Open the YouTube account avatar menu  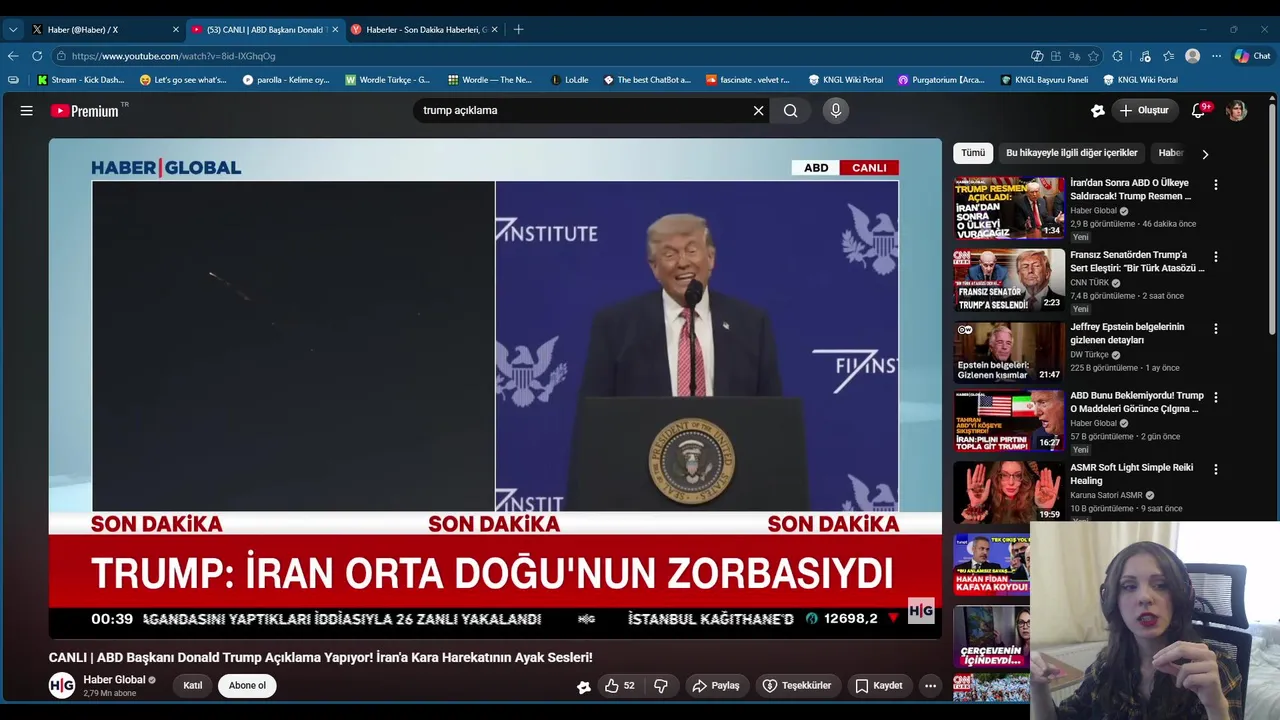pyautogui.click(x=1237, y=111)
